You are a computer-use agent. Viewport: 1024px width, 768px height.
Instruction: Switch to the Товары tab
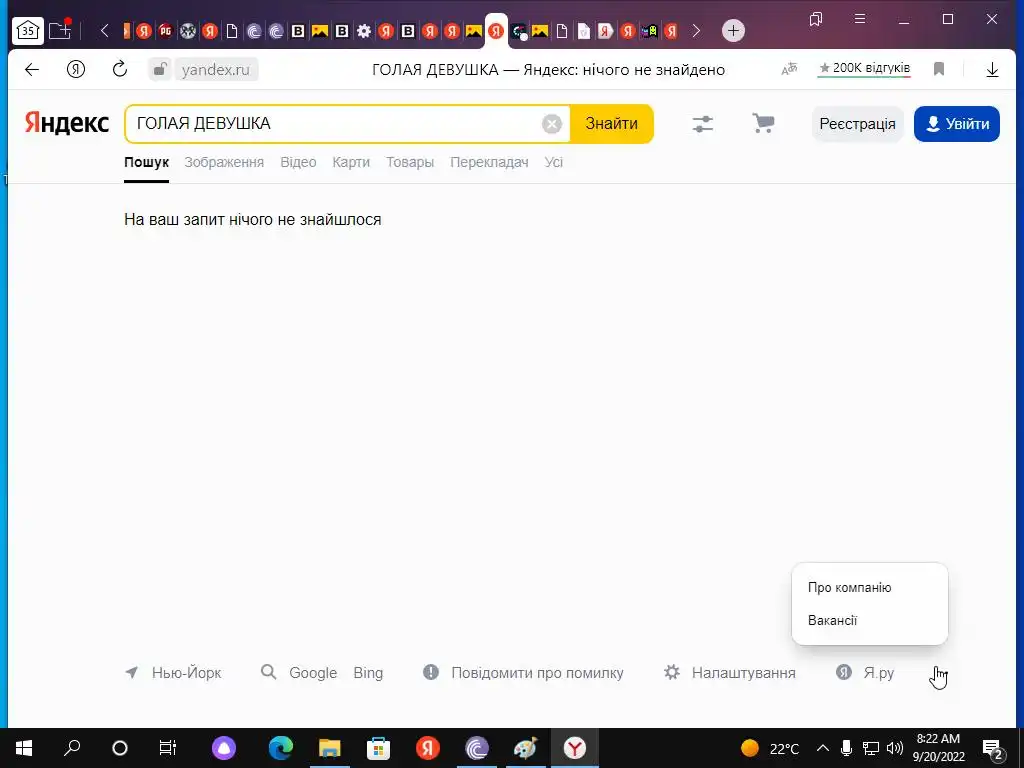tap(409, 163)
